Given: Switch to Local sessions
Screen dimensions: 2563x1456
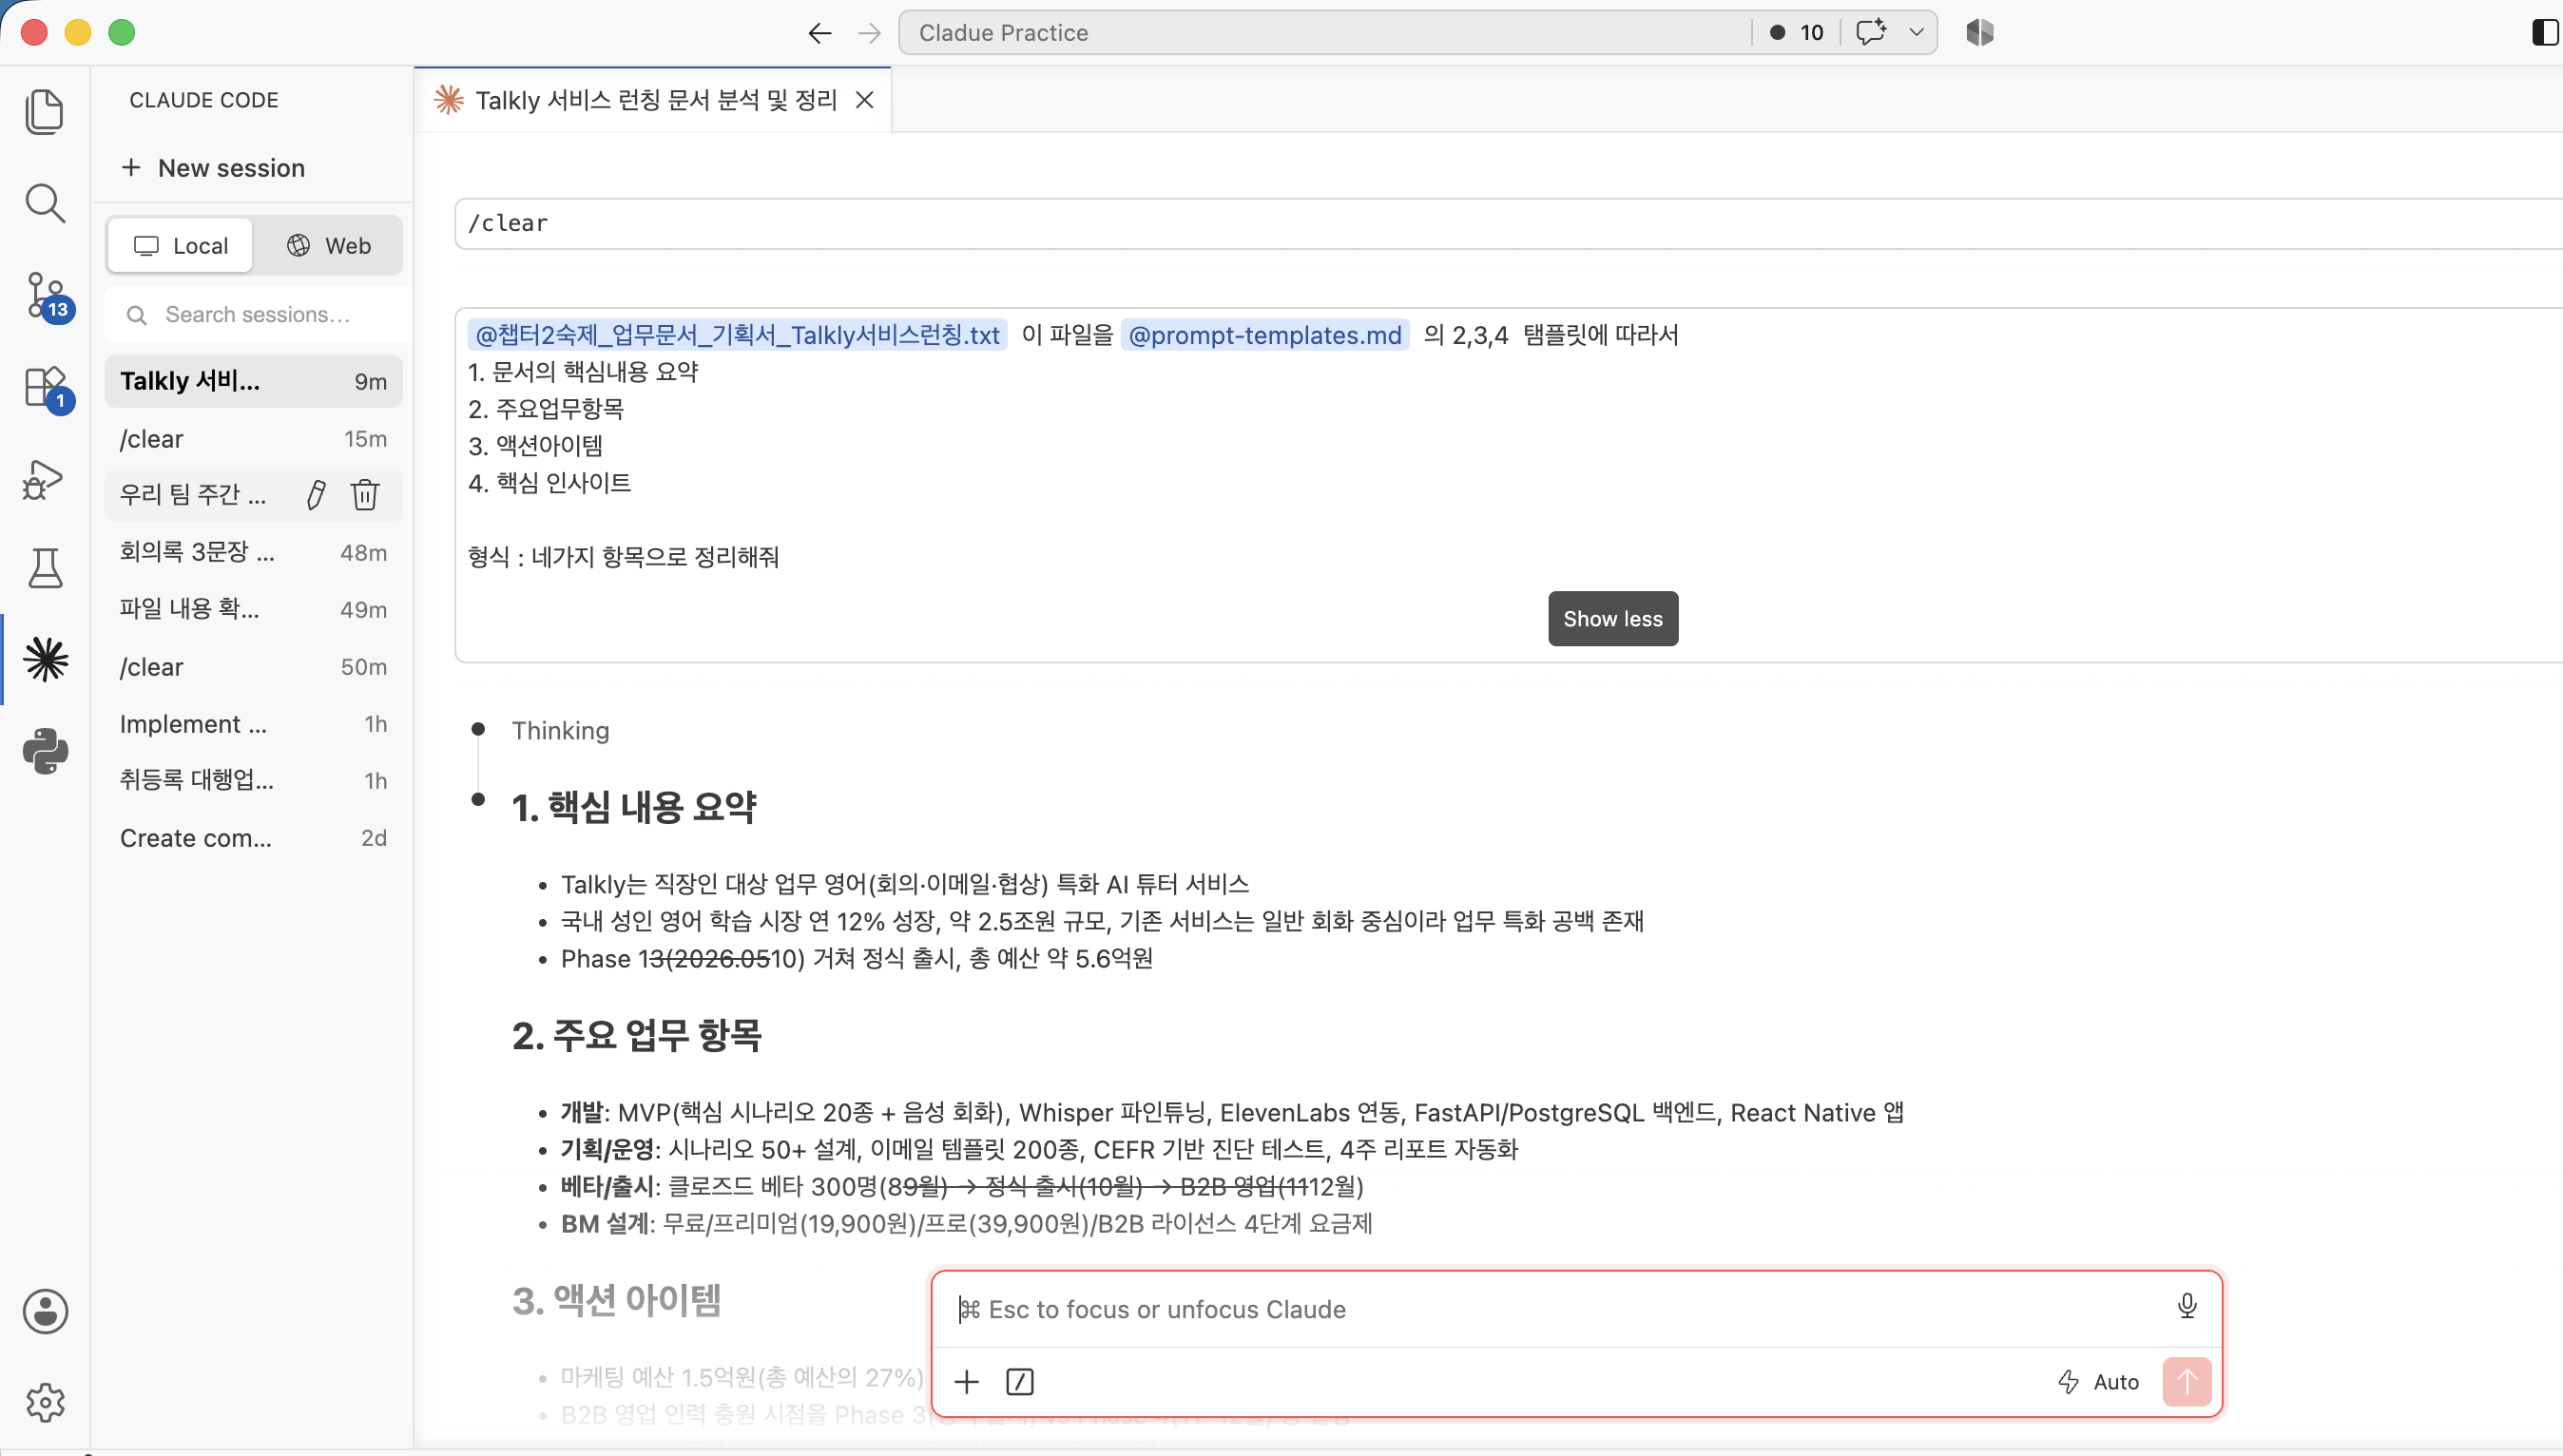Looking at the screenshot, I should point(181,246).
